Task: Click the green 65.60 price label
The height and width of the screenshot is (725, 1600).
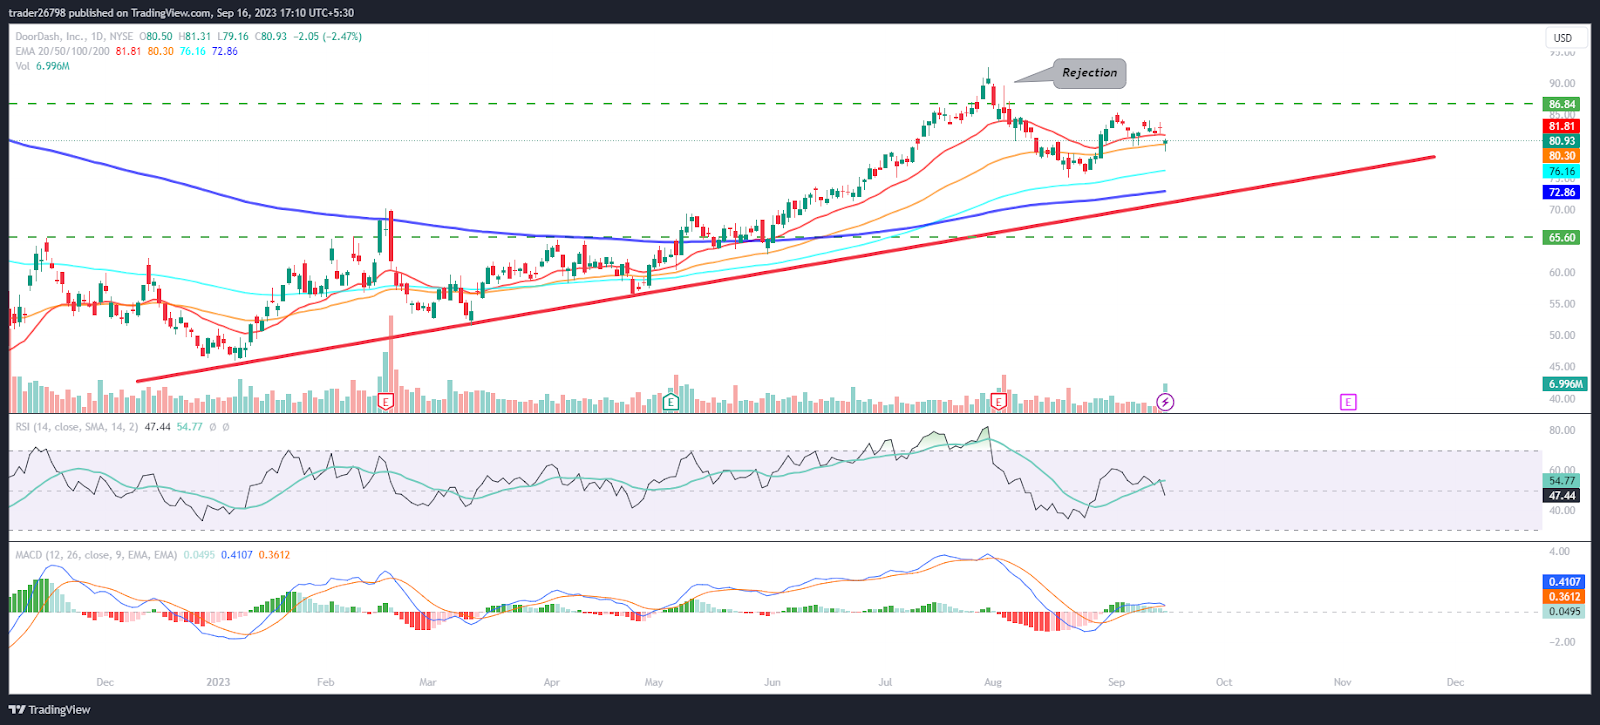Action: click(1562, 238)
